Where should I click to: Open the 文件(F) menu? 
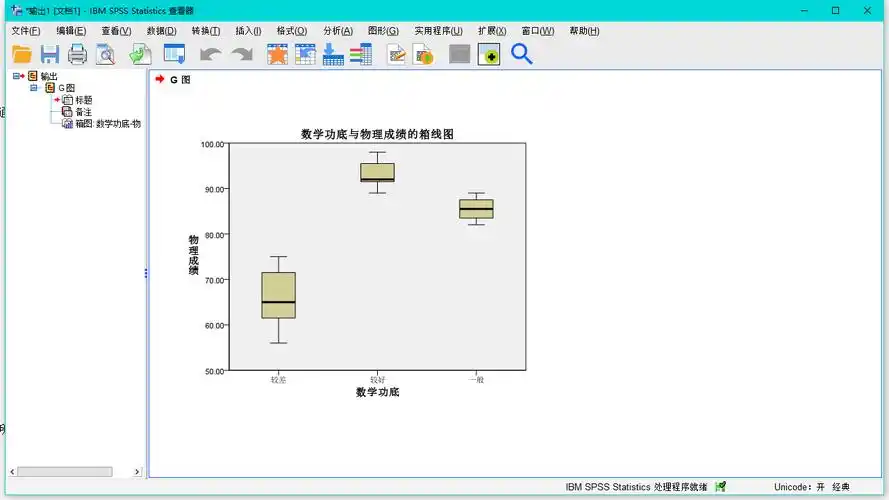[x=26, y=31]
